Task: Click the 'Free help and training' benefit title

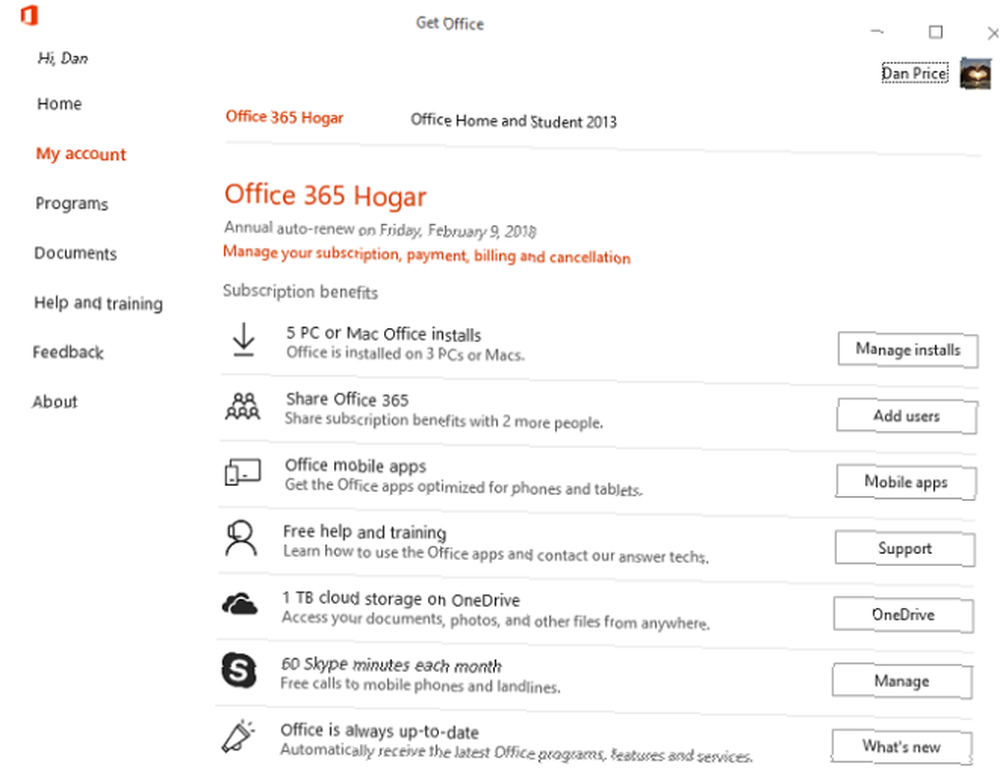Action: click(x=364, y=531)
